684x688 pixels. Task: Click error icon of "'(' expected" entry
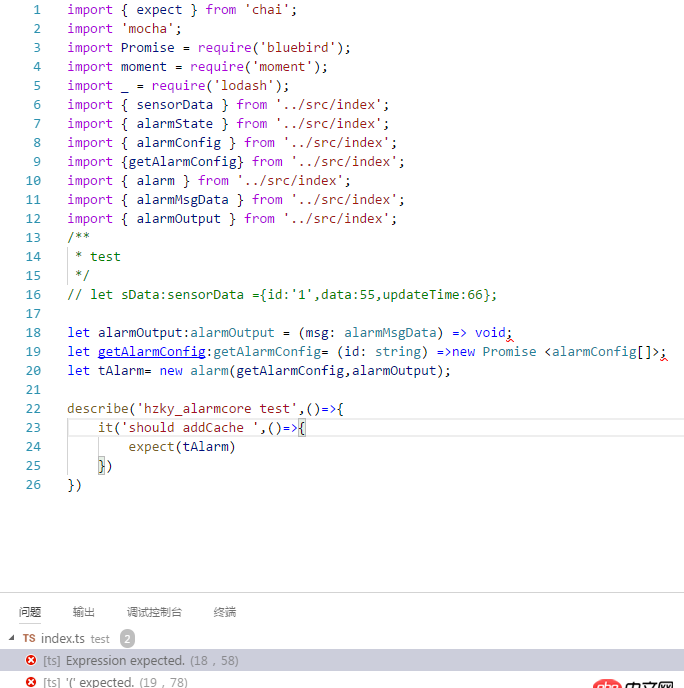(x=31, y=682)
